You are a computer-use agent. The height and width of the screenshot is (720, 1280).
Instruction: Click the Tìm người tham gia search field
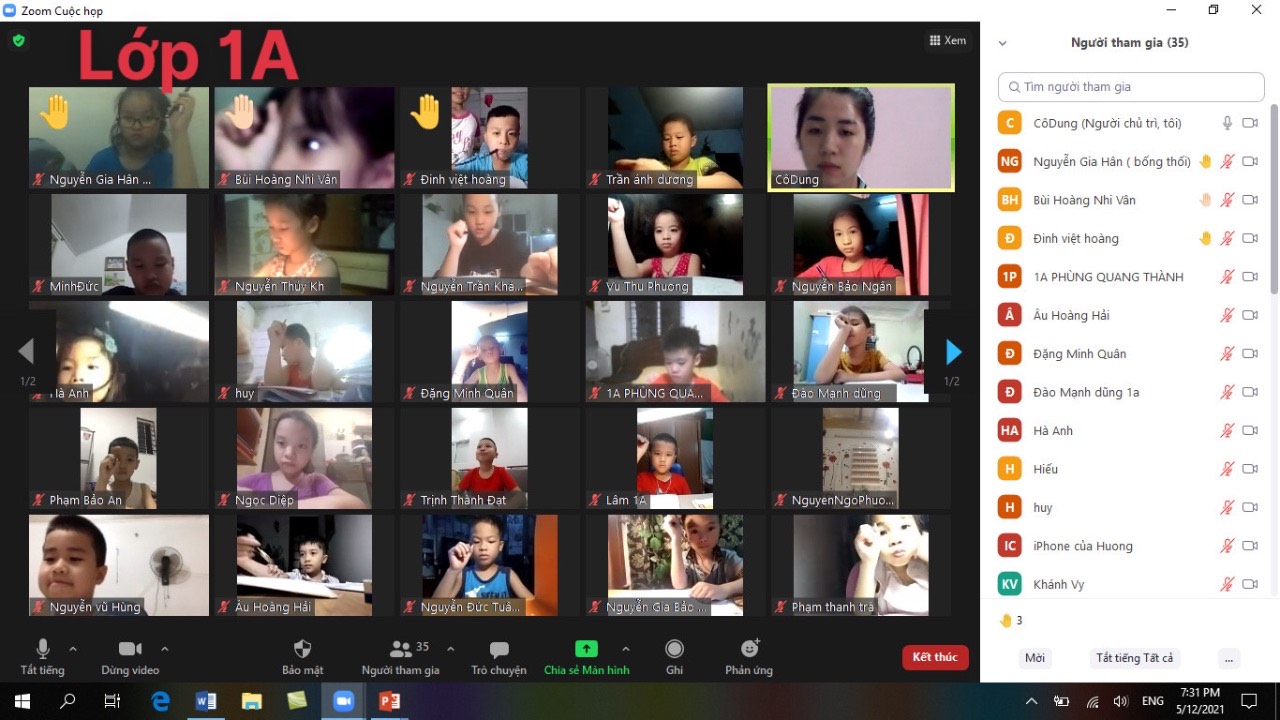pyautogui.click(x=1131, y=87)
